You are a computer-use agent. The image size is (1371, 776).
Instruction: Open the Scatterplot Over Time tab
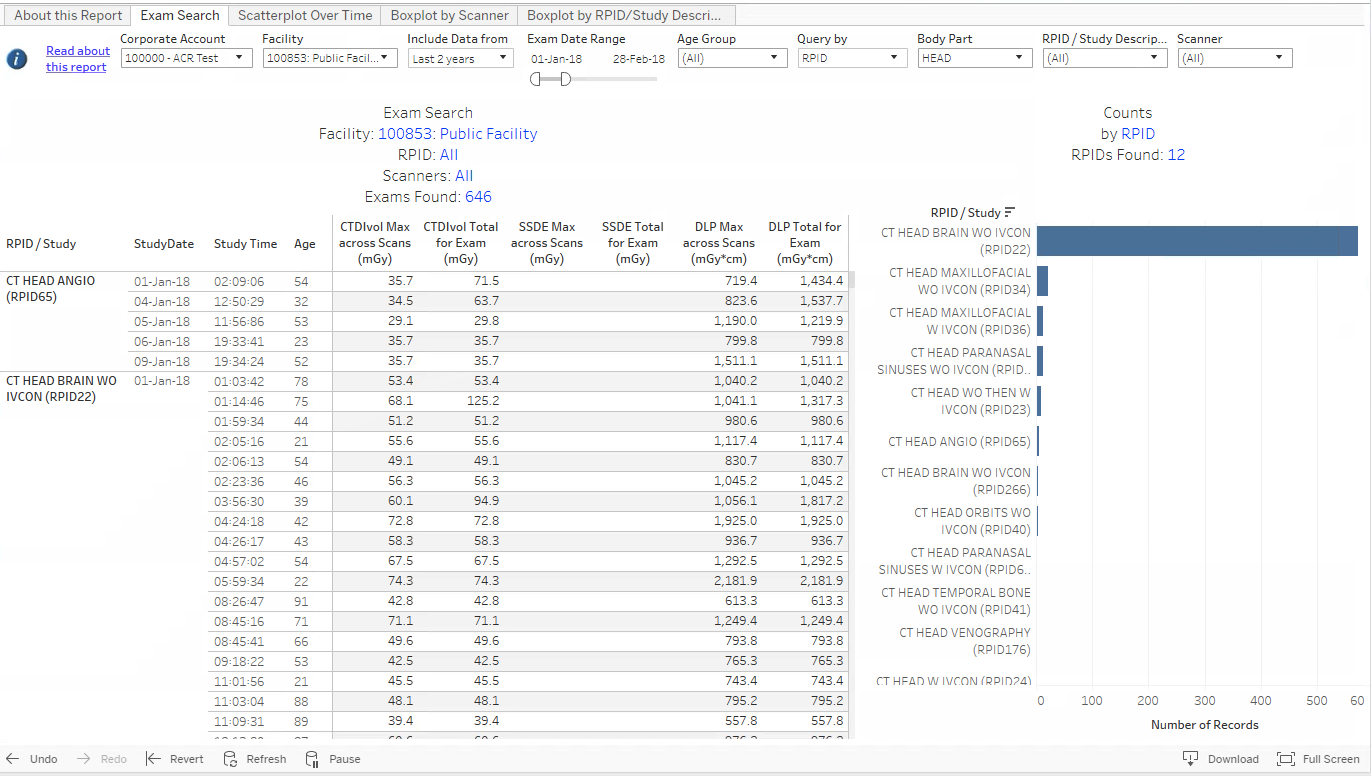click(x=305, y=15)
